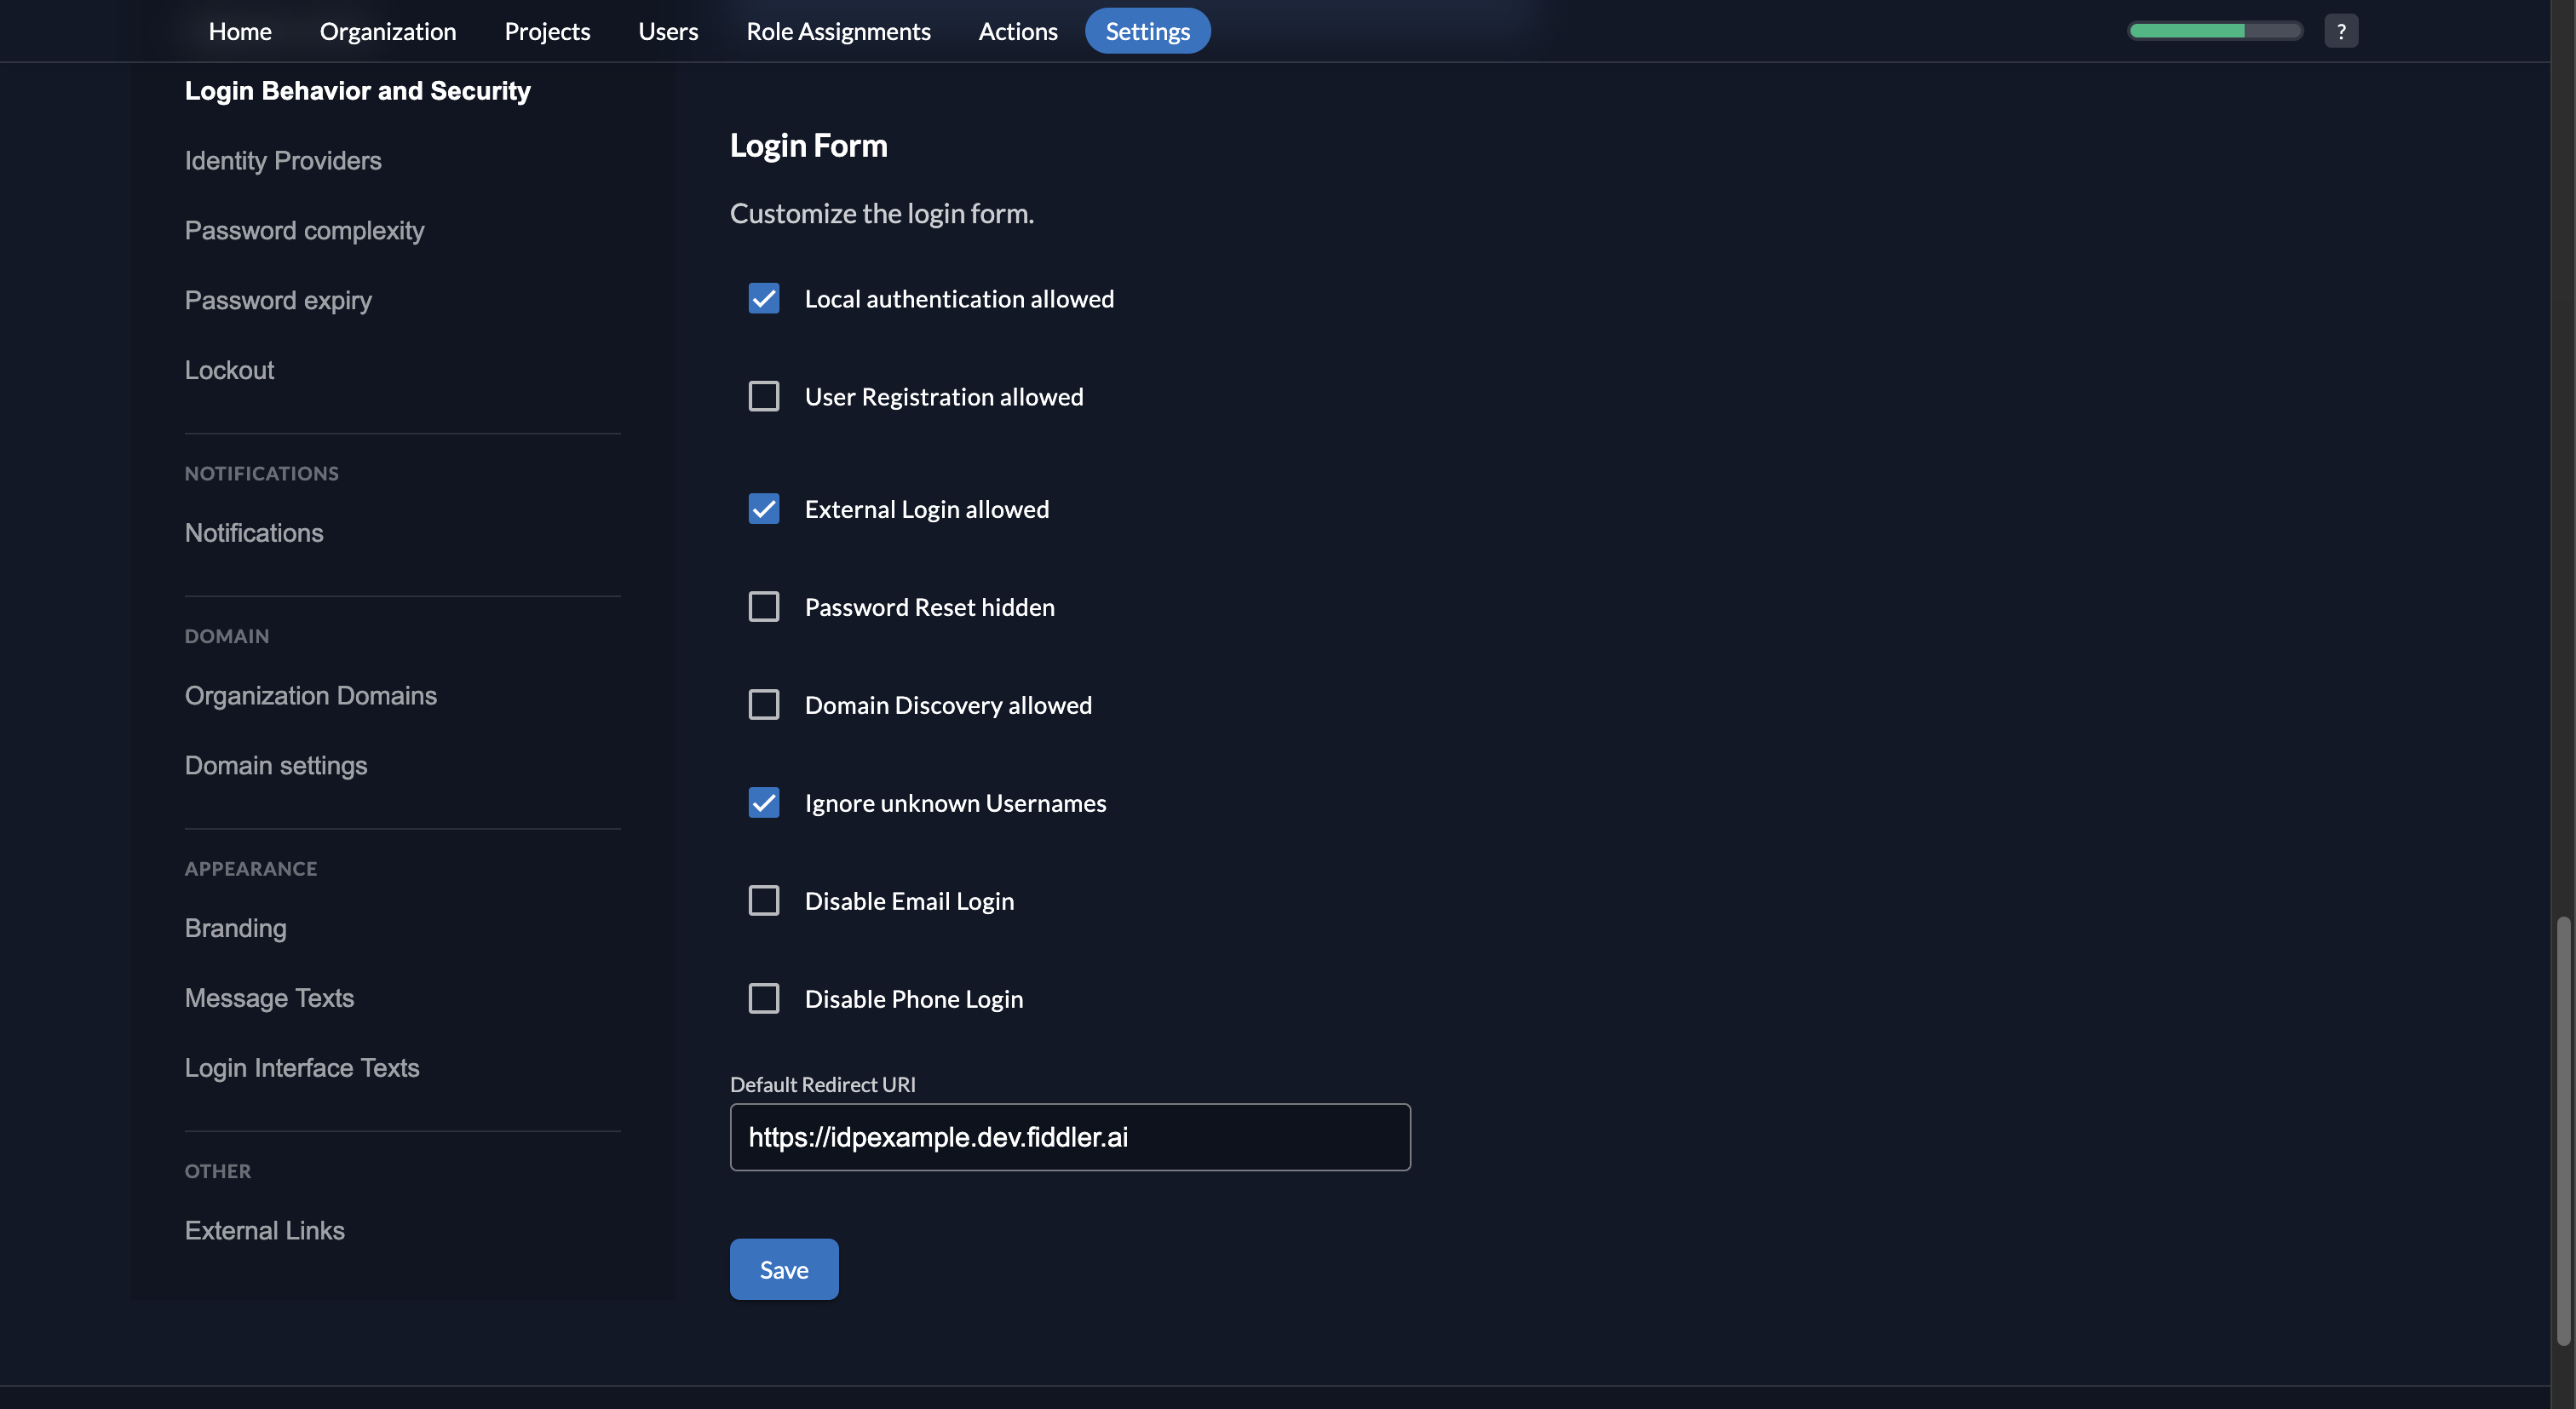
Task: Click the Default Redirect URI field
Action: click(1070, 1137)
